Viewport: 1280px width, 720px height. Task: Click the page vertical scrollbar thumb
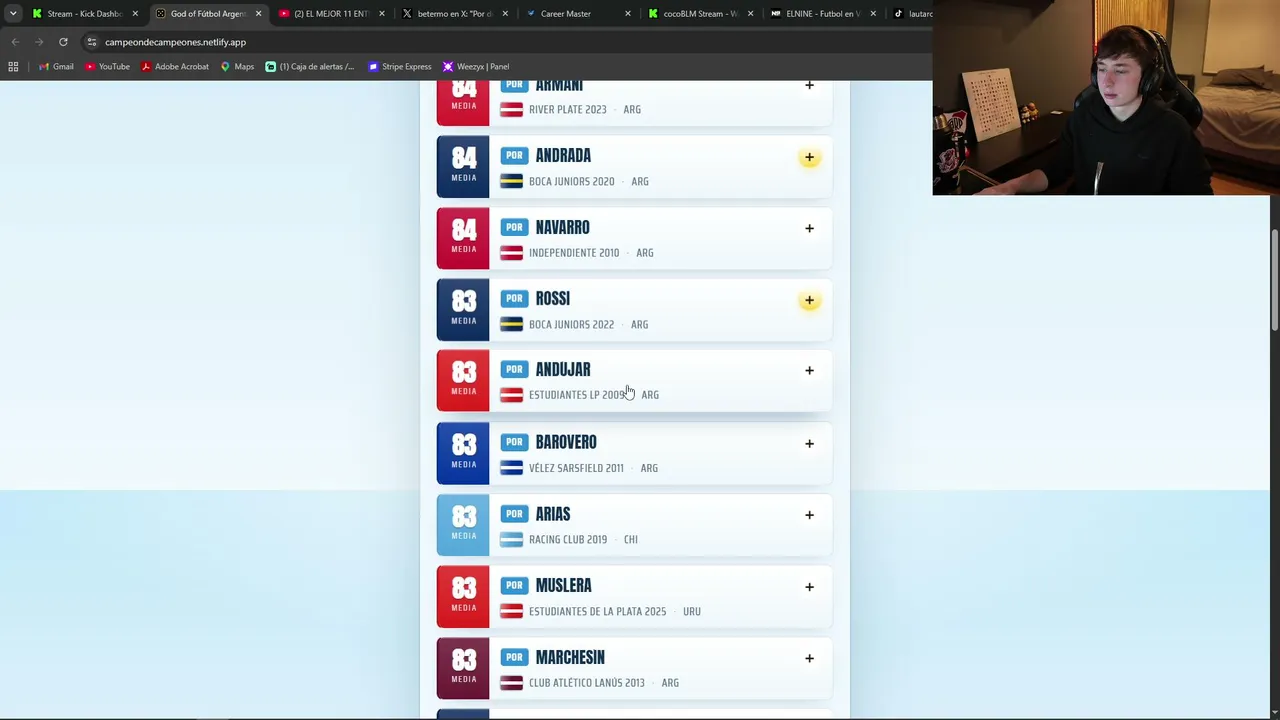[1274, 280]
